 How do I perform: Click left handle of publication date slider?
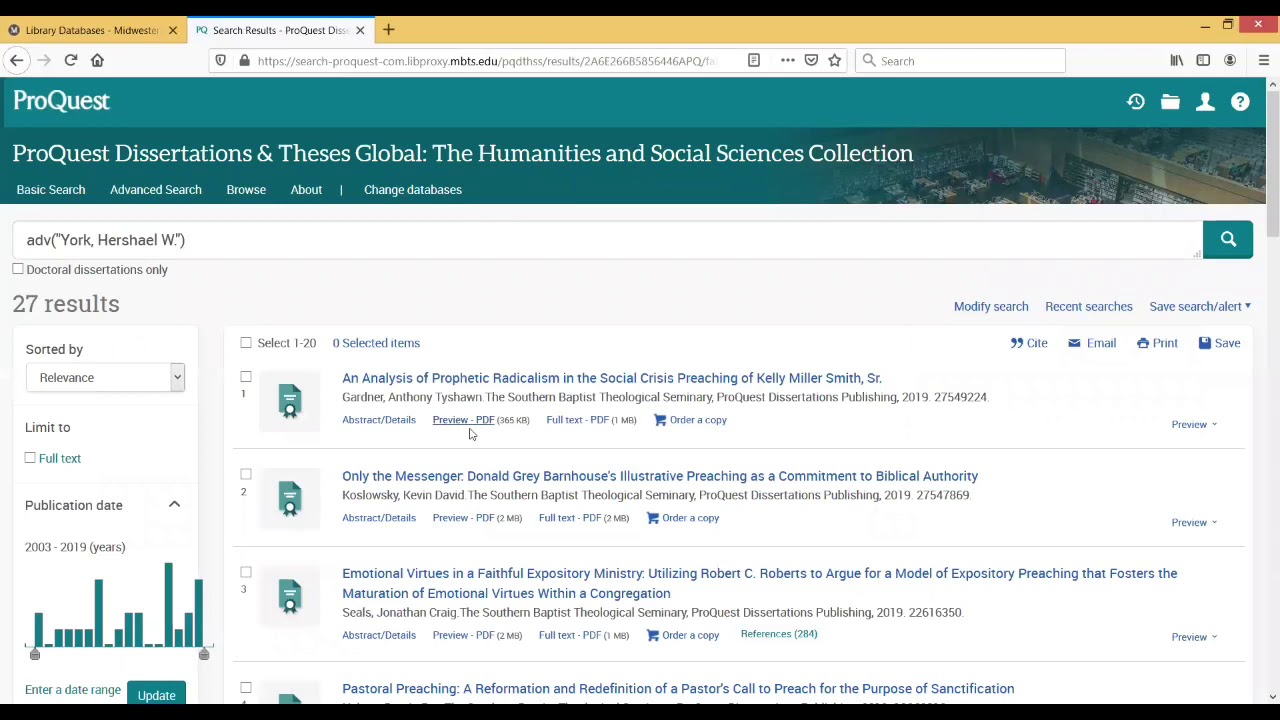(x=35, y=654)
